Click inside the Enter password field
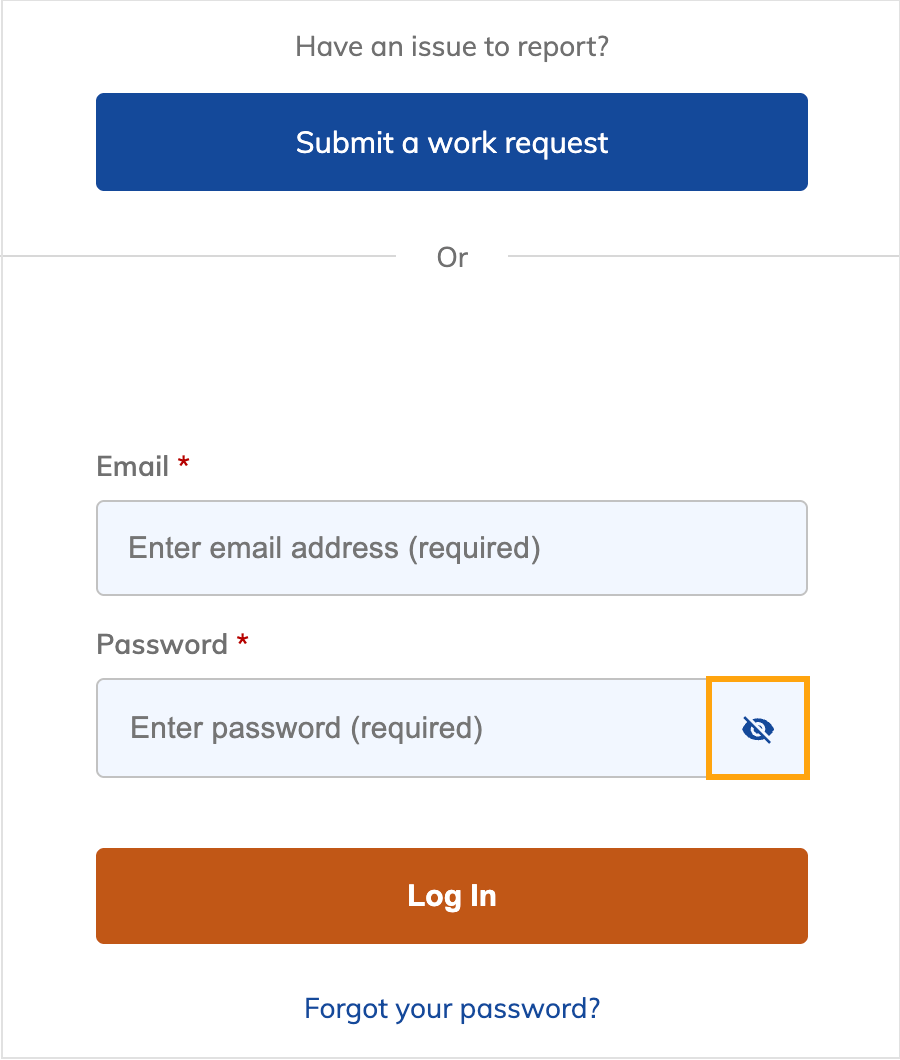 [400, 728]
